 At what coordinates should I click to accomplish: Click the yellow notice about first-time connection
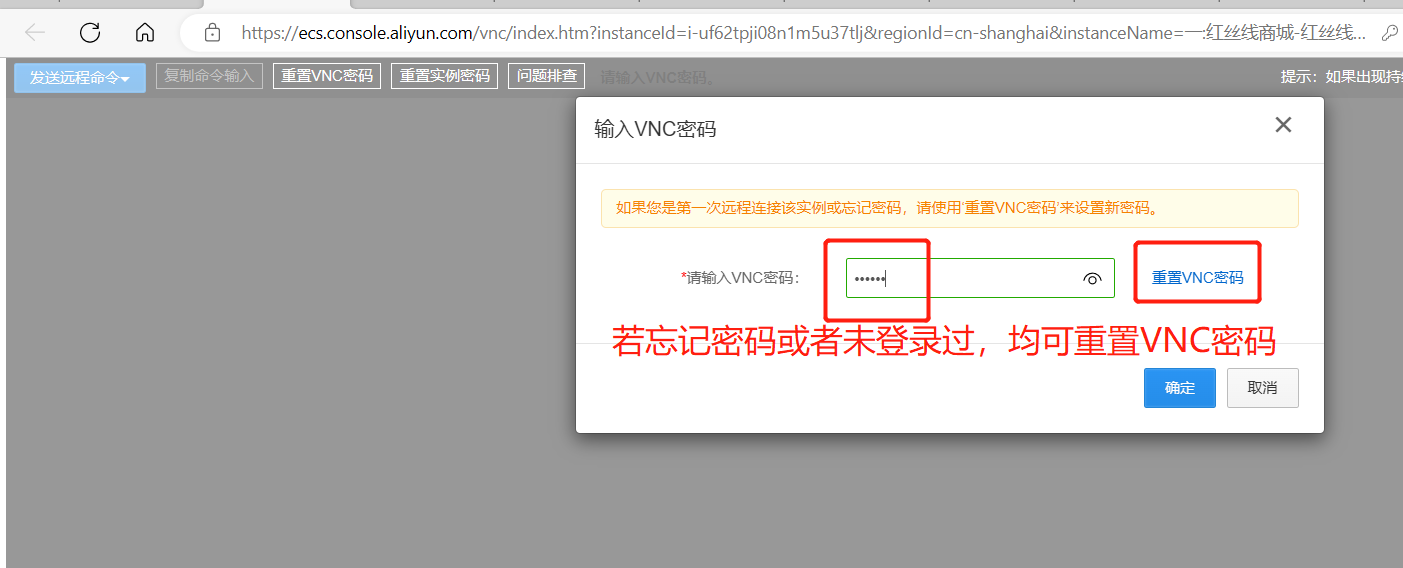point(950,208)
